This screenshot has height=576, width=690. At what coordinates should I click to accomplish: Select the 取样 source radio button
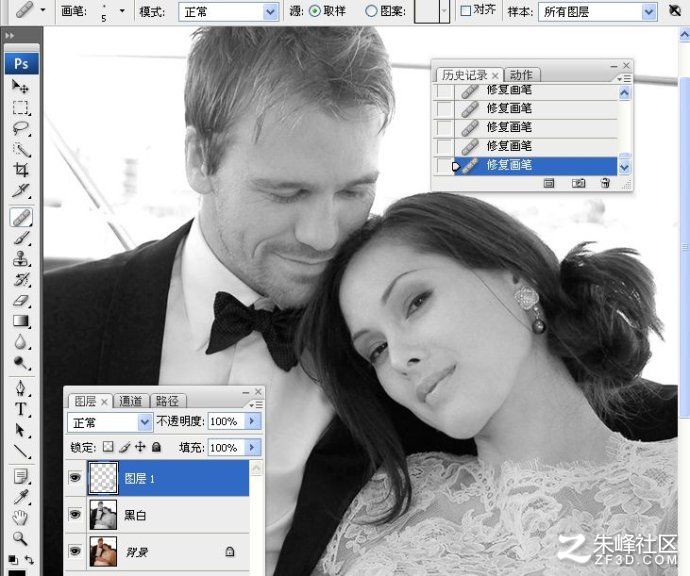click(315, 11)
